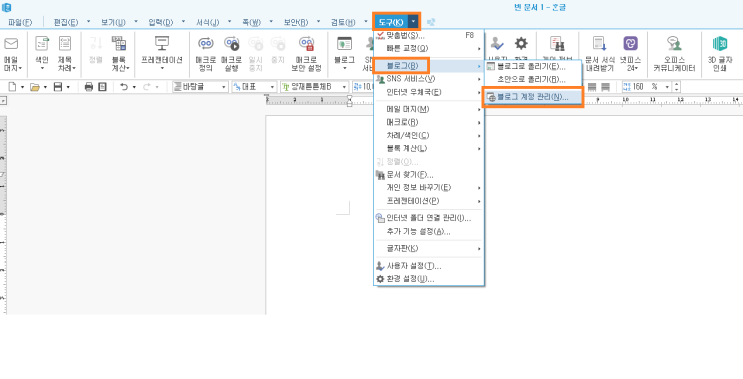Click the undo arrow icon
Image resolution: width=743 pixels, height=379 pixels.
point(124,87)
